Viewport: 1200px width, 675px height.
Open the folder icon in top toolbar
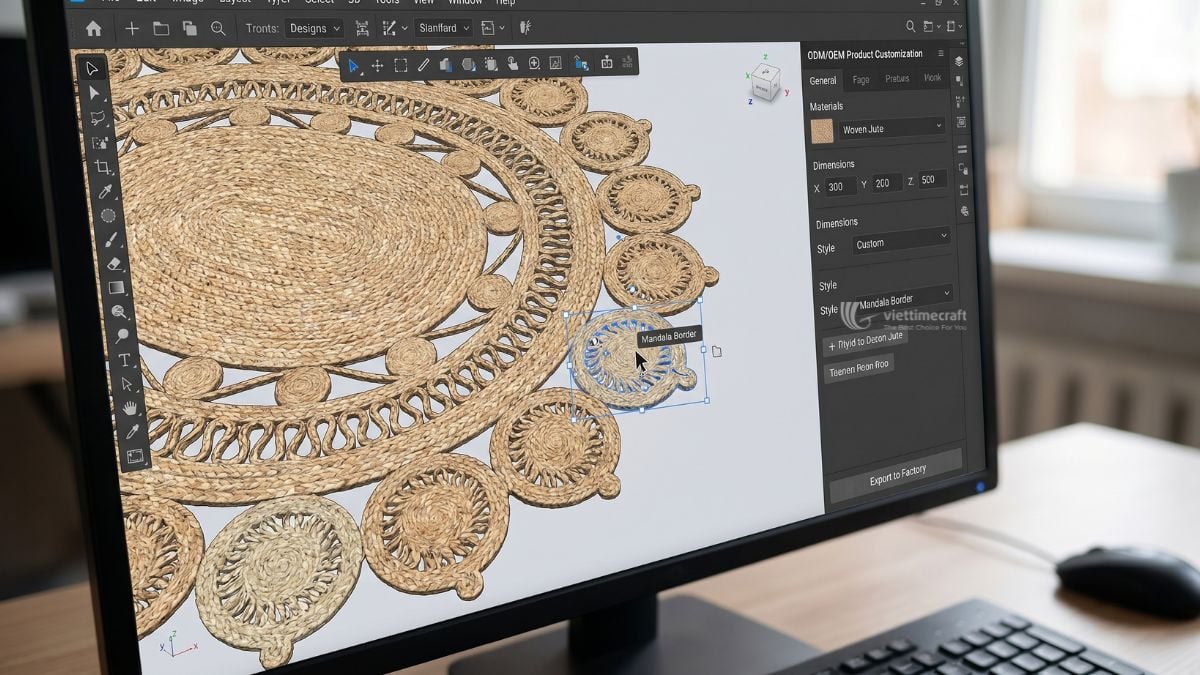coord(160,28)
